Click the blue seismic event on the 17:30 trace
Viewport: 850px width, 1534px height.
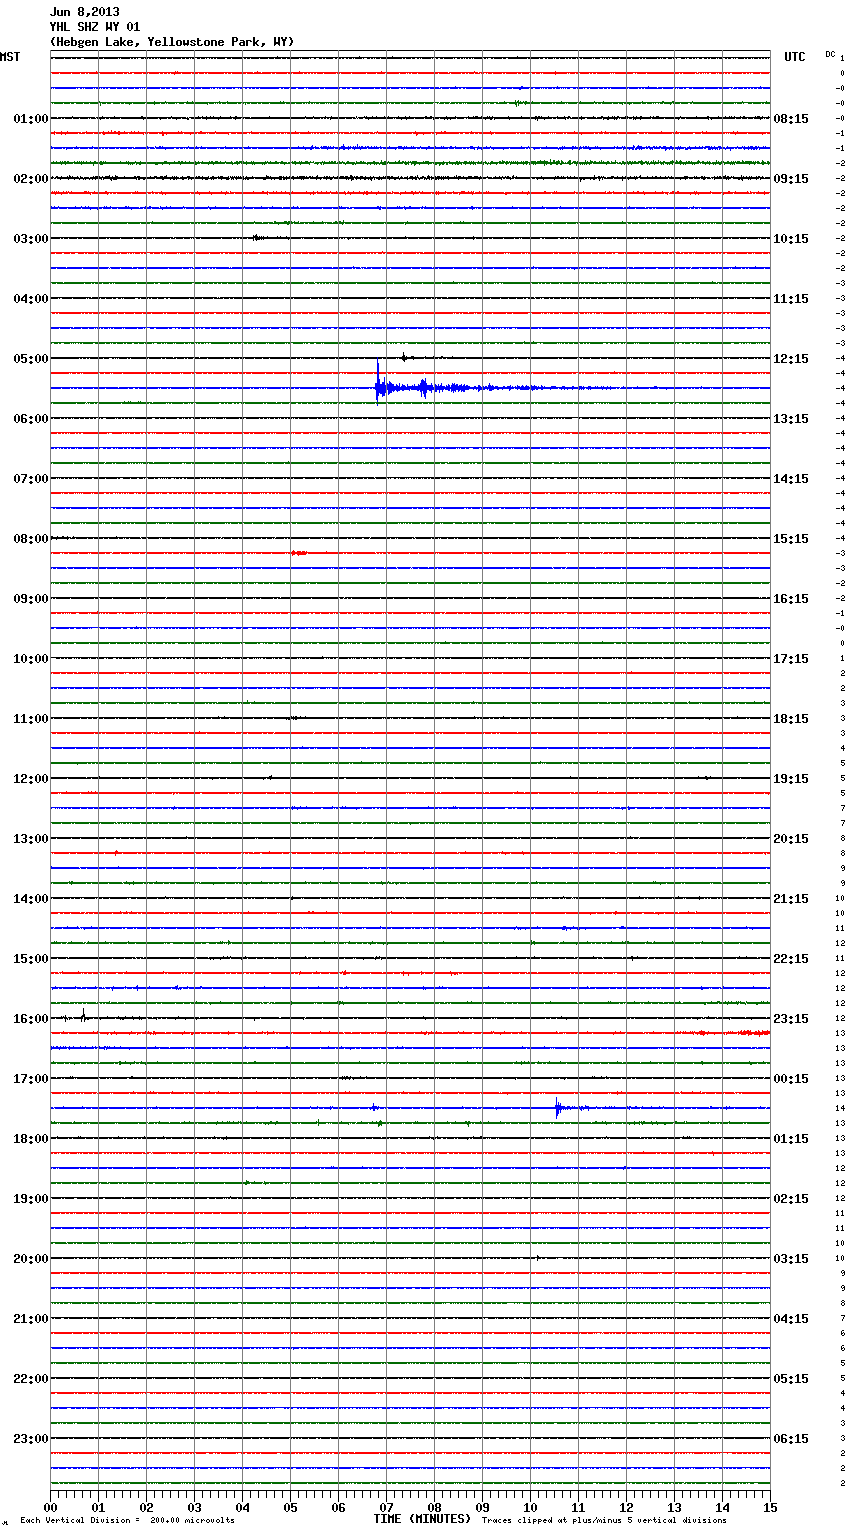coord(558,1107)
